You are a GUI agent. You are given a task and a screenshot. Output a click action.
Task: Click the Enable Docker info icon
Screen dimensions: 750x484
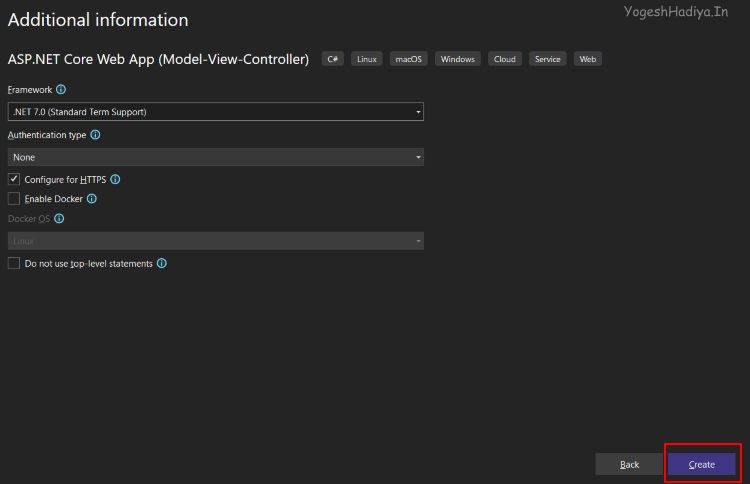(92, 199)
